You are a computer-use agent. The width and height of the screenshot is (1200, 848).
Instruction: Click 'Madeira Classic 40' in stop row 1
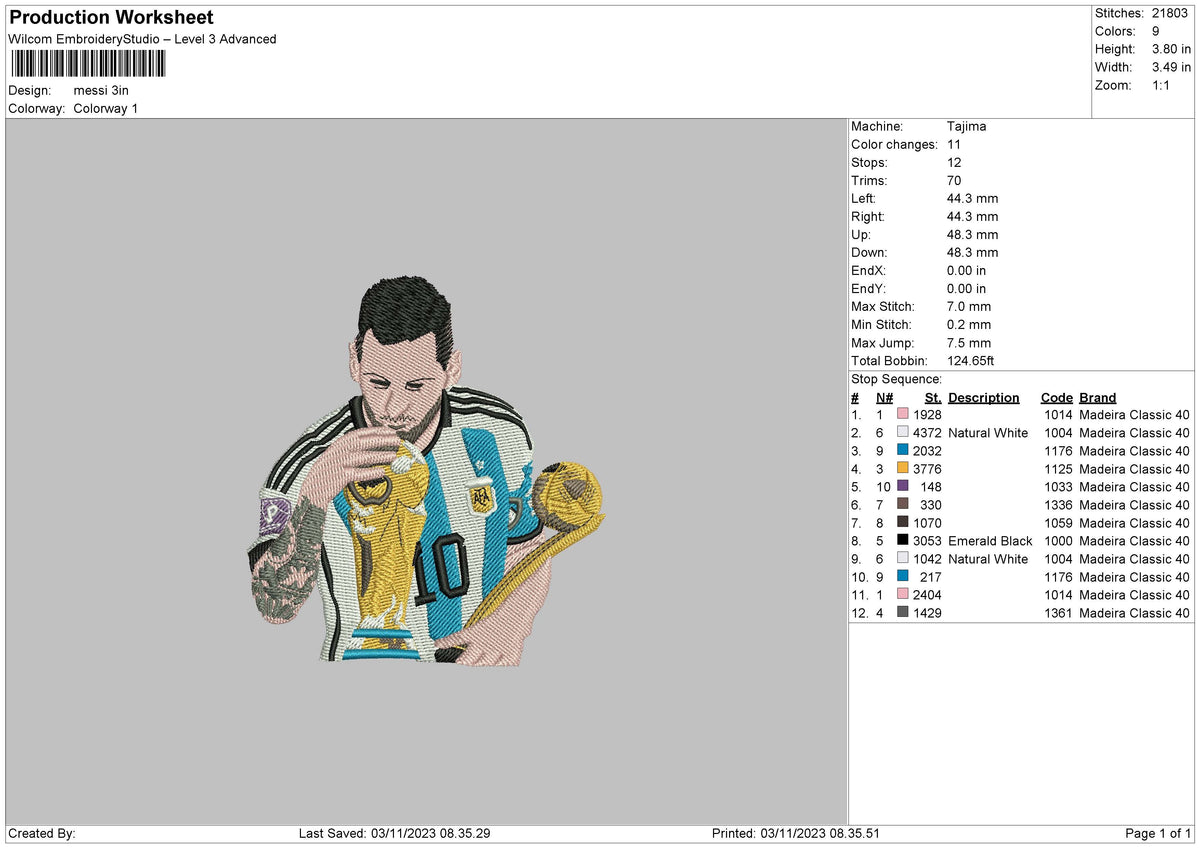coord(1135,415)
